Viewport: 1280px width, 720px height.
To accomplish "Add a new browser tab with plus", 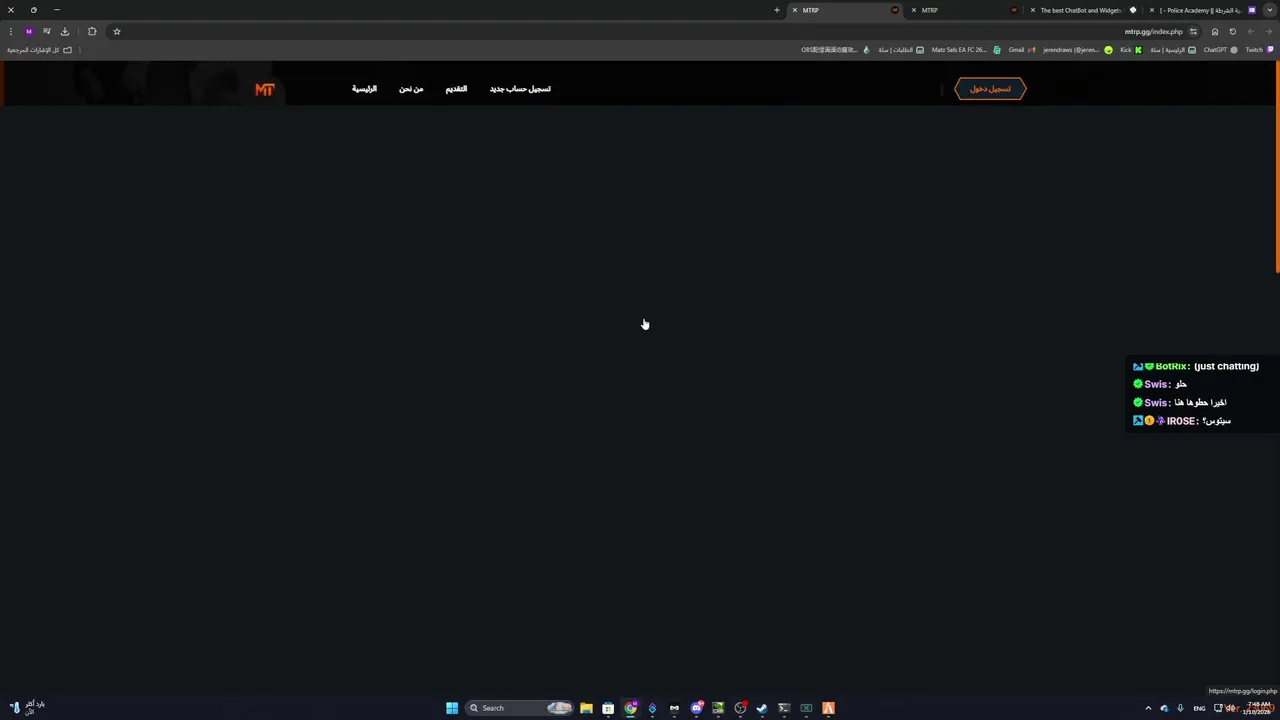I will click(776, 10).
